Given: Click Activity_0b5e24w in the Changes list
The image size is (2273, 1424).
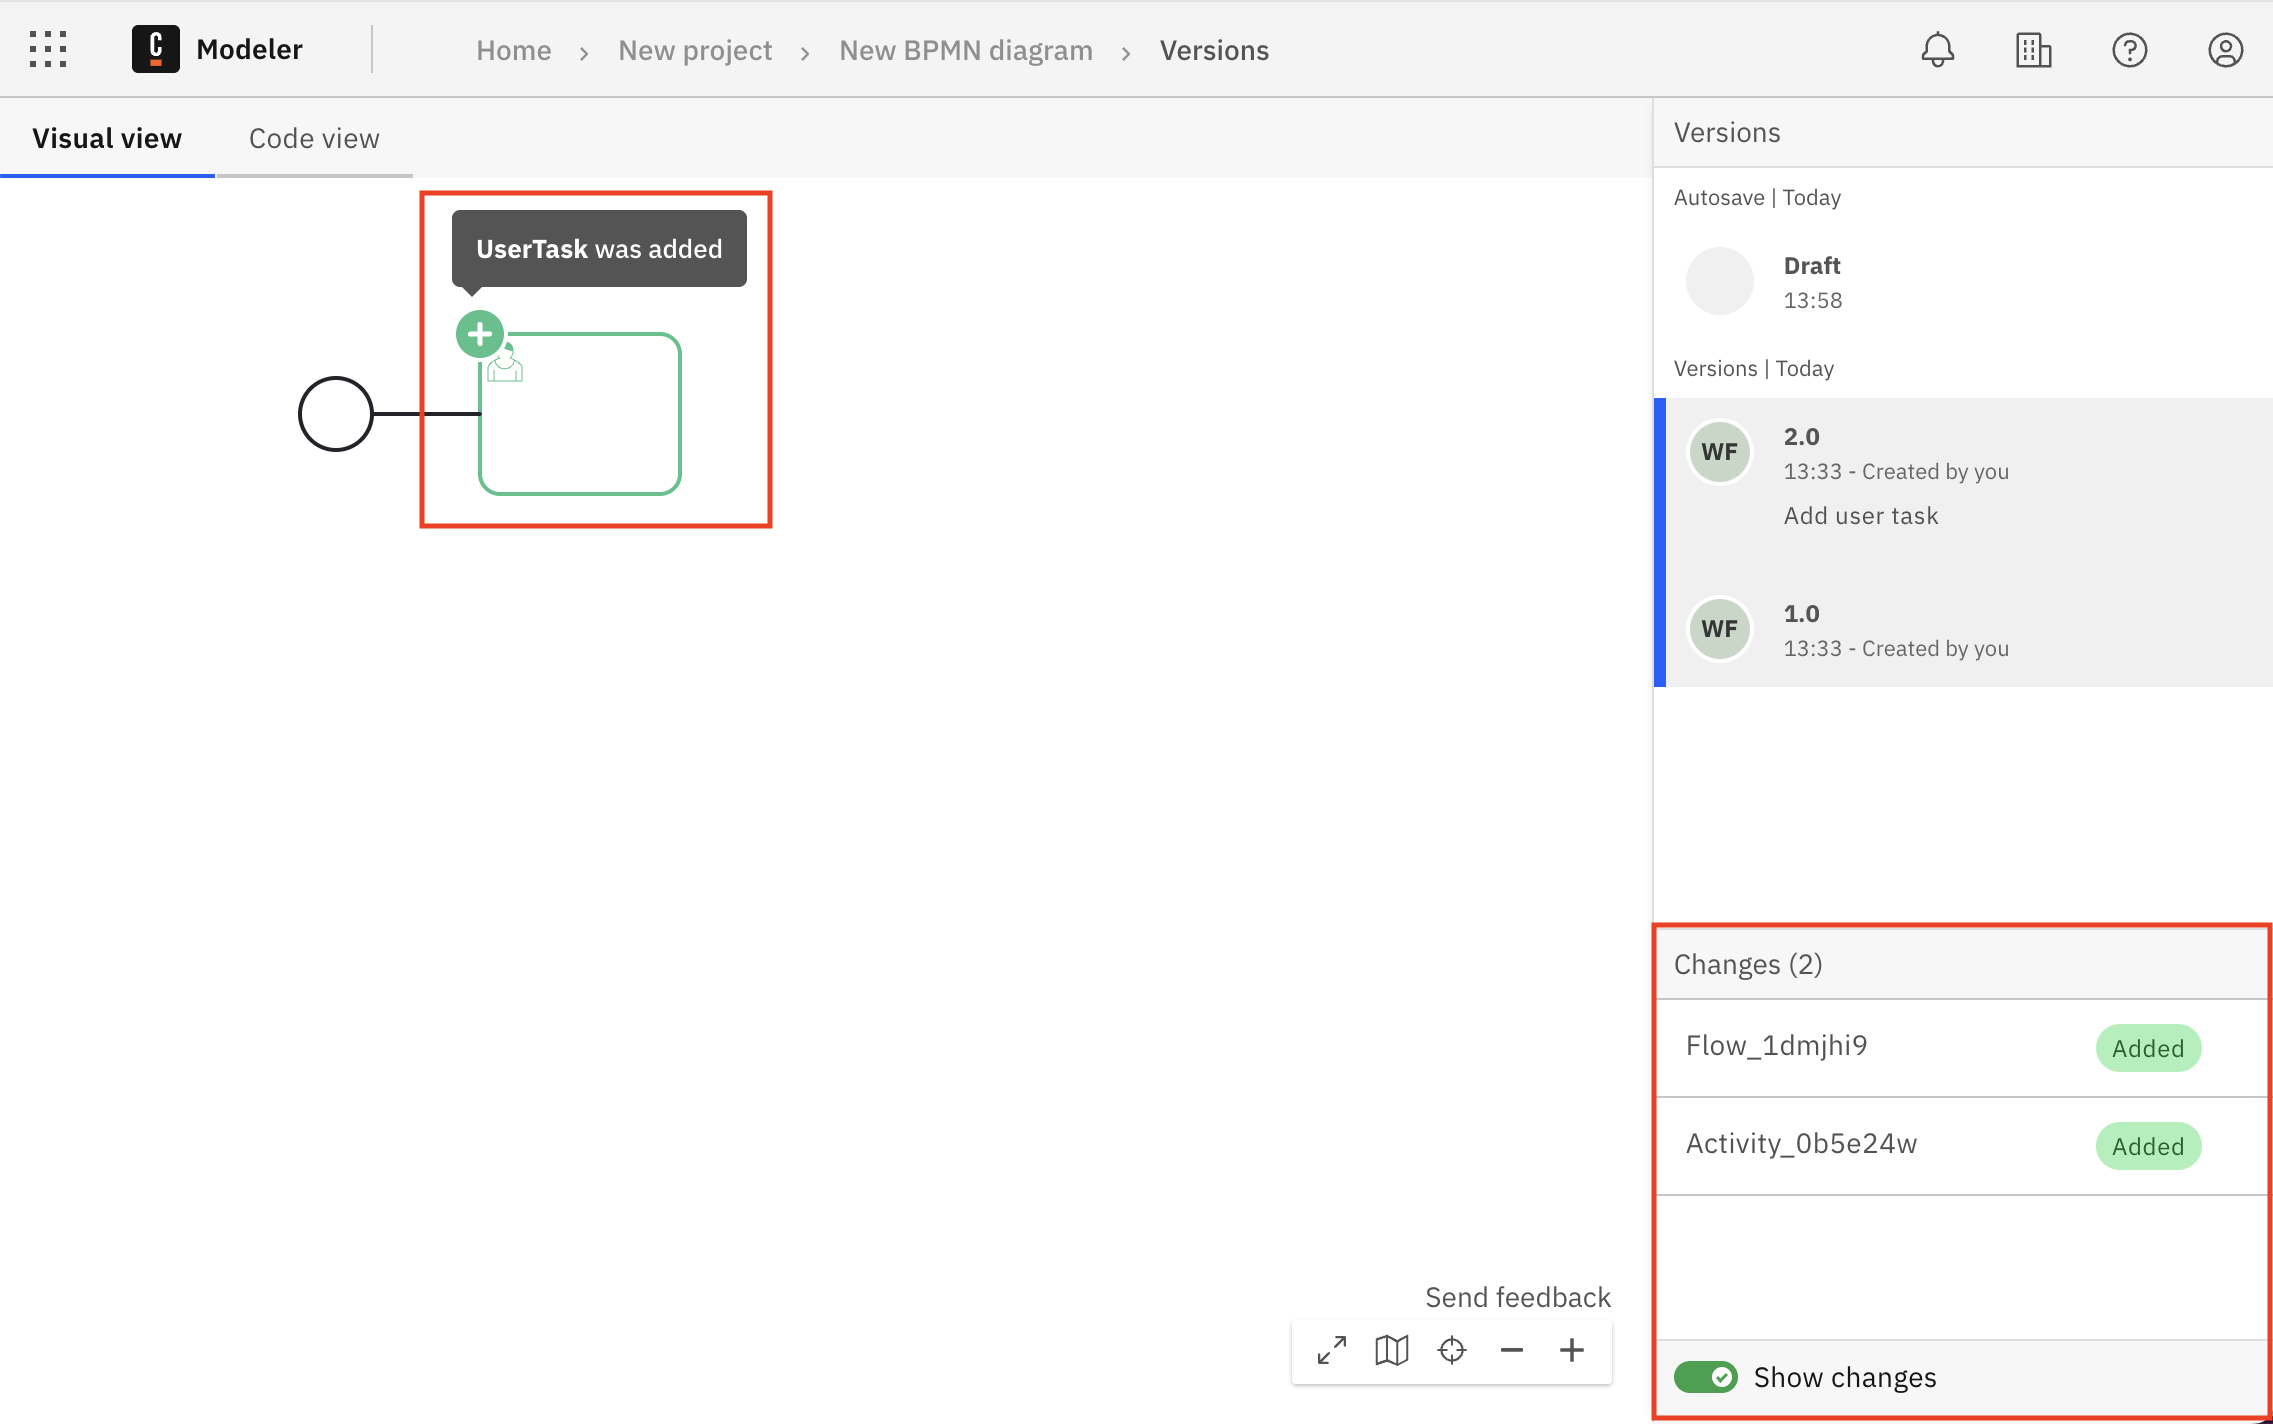Looking at the screenshot, I should tap(1802, 1143).
